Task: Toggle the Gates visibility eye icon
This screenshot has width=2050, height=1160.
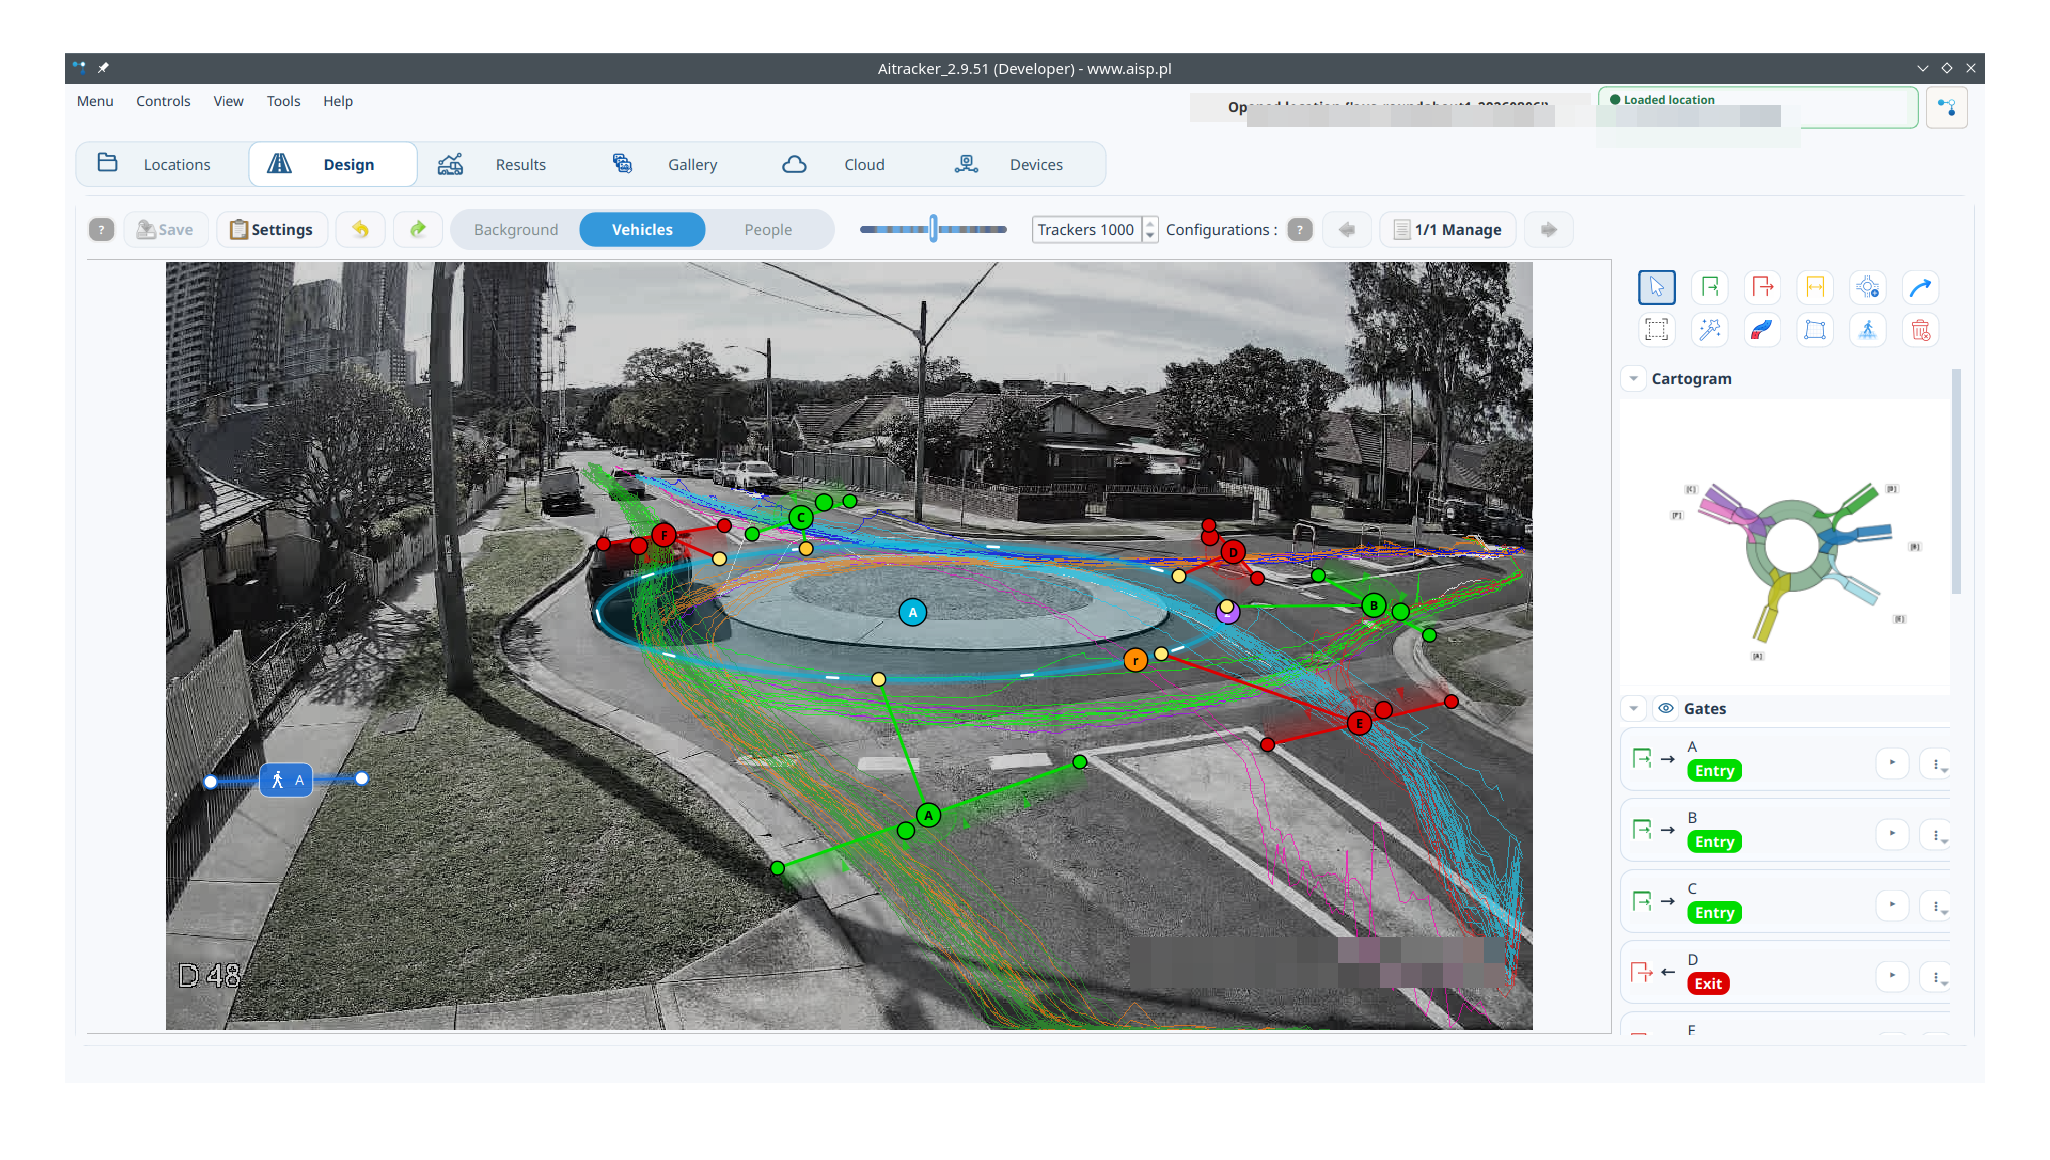Action: tap(1665, 708)
